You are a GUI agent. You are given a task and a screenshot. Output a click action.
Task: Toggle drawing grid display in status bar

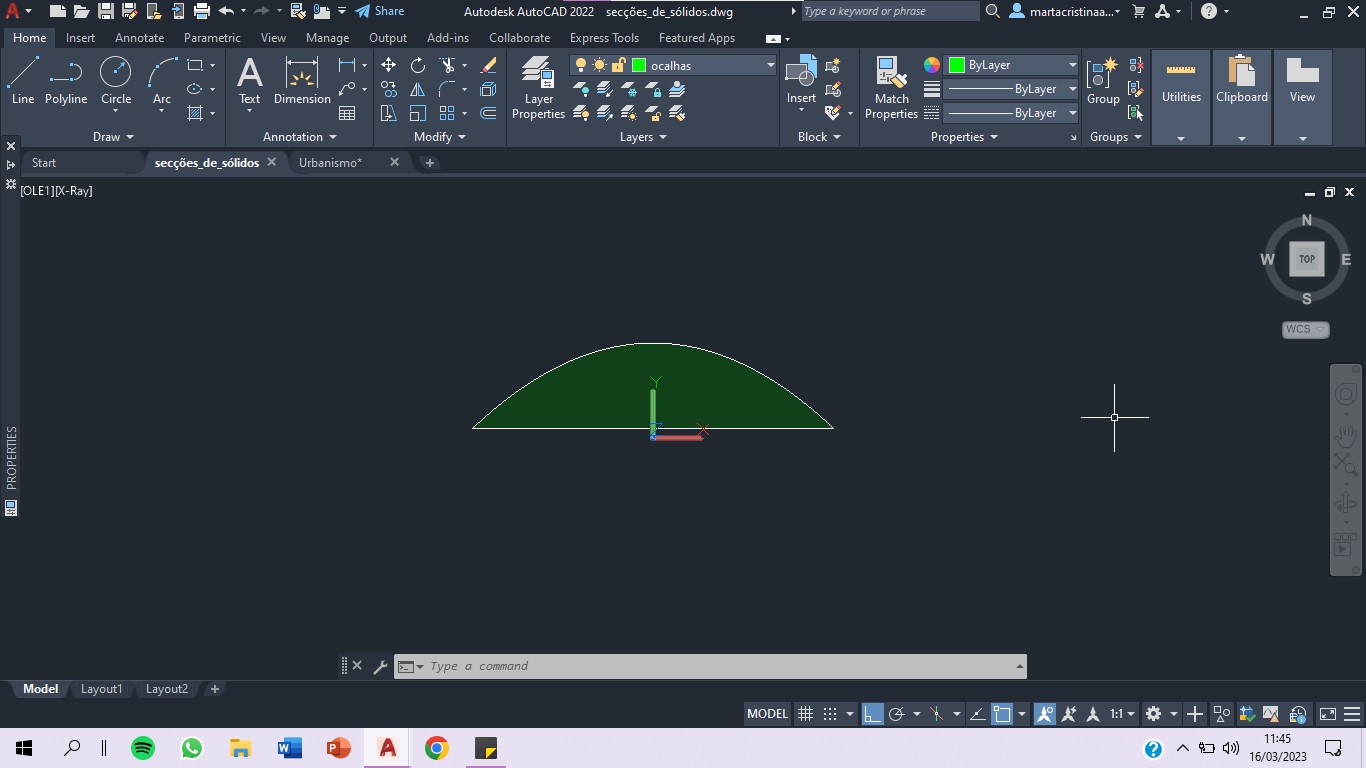point(805,714)
